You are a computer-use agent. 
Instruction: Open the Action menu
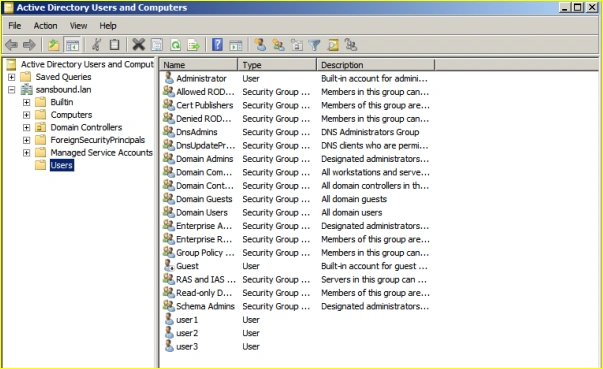[45, 26]
